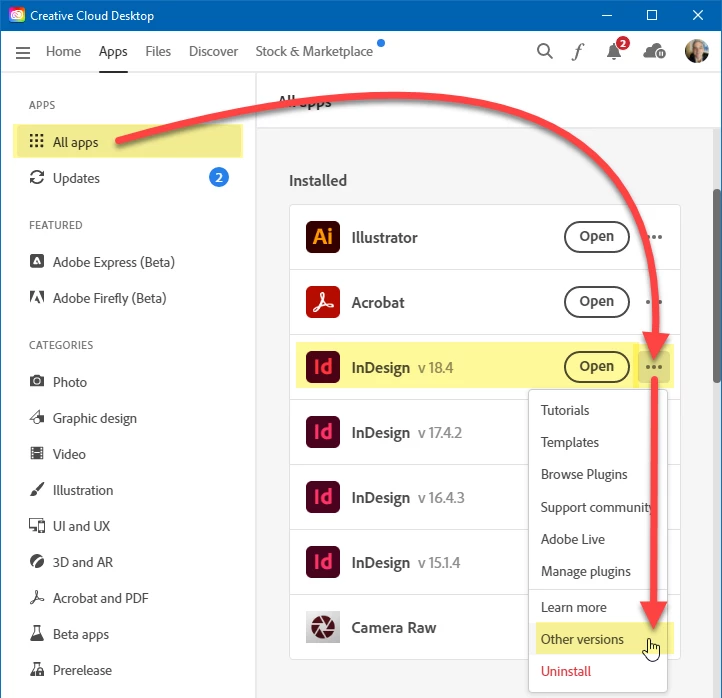Click the Illustrator app icon

point(323,237)
